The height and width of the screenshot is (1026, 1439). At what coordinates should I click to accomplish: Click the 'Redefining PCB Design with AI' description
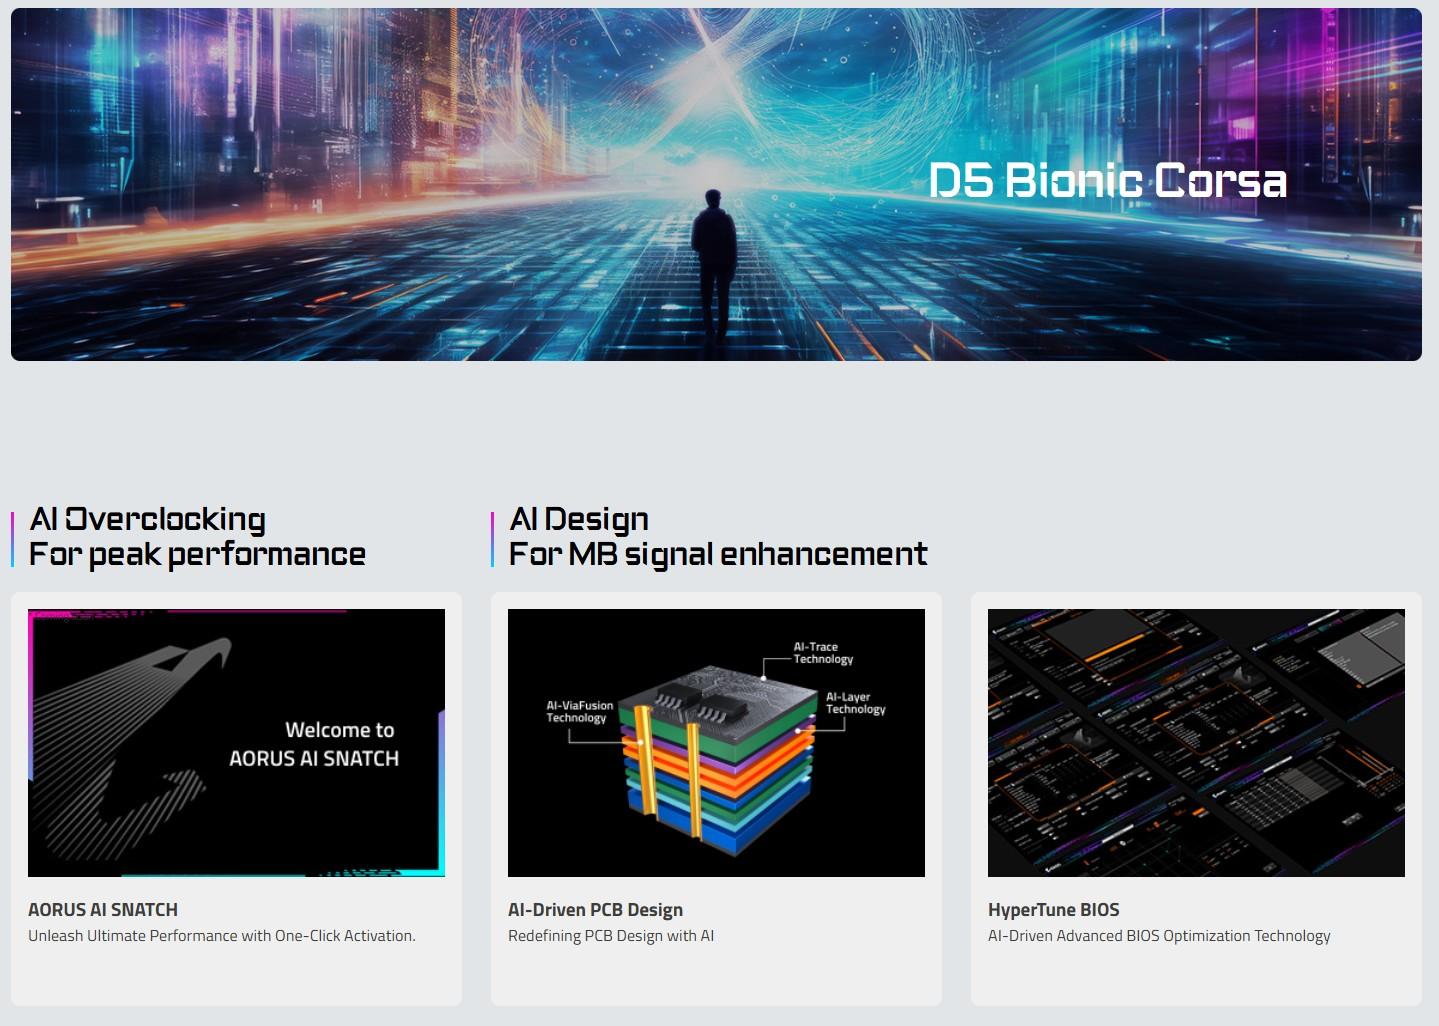point(611,936)
